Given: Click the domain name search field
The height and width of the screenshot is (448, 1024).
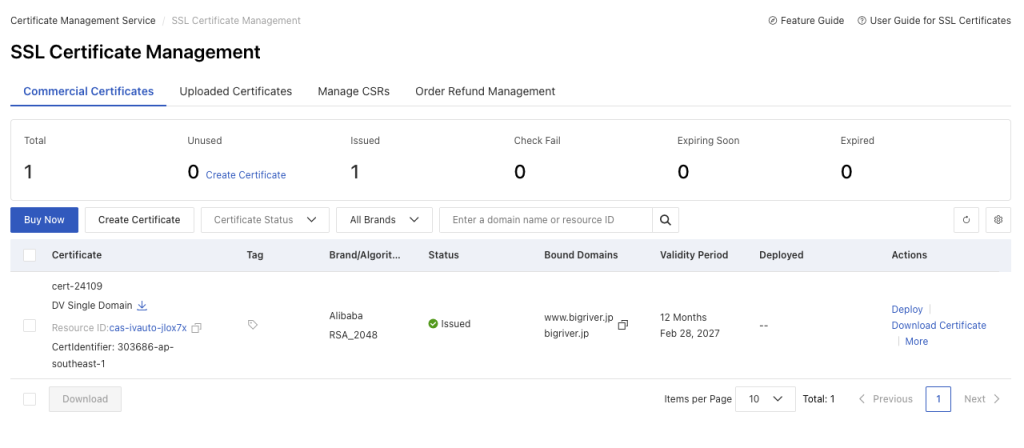Looking at the screenshot, I should [546, 220].
